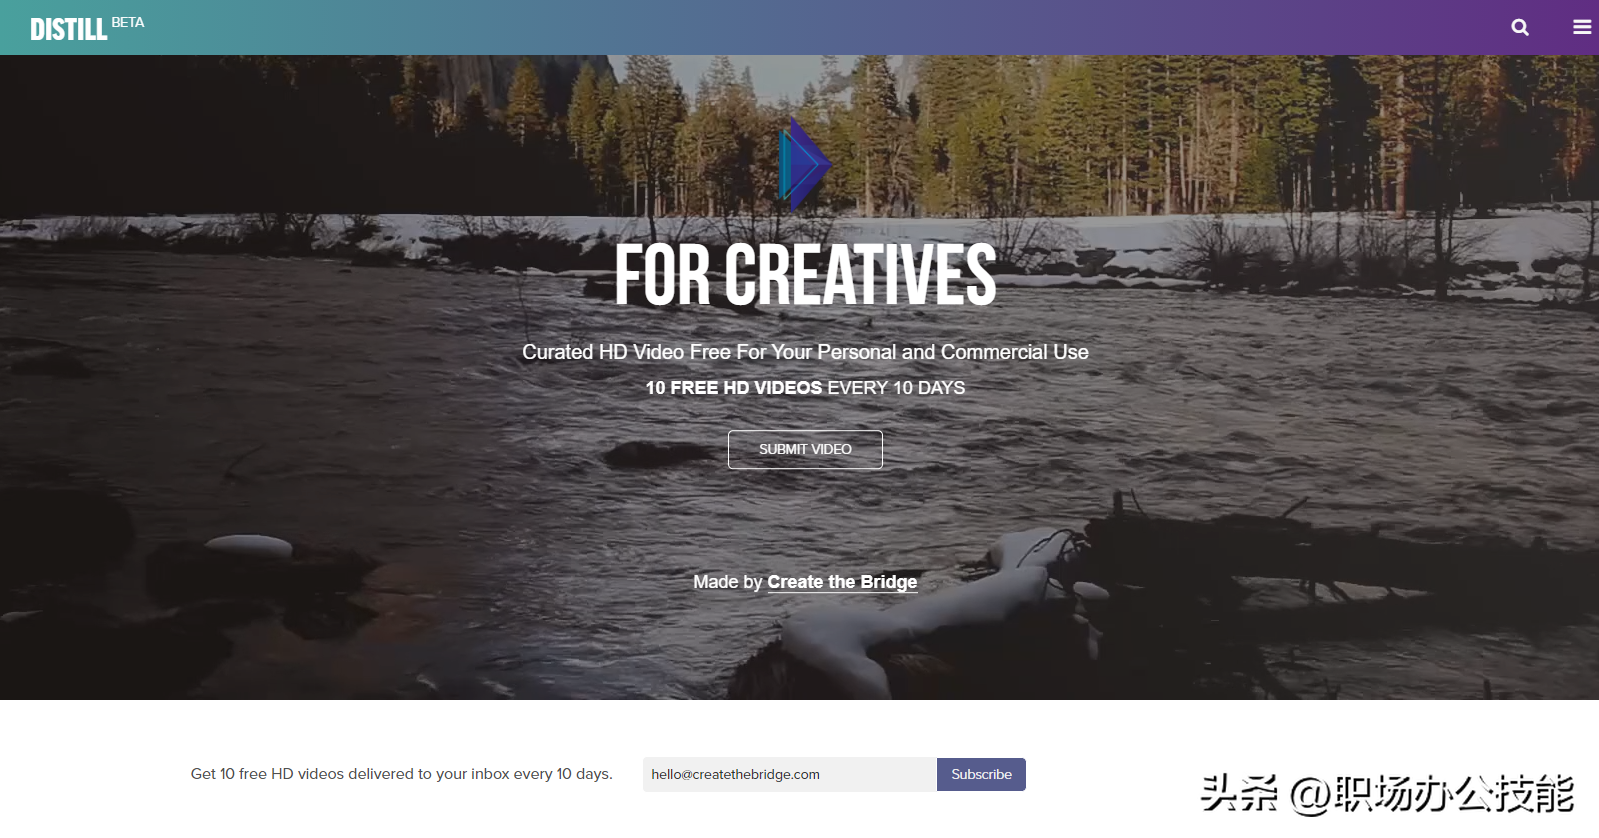Image resolution: width=1599 pixels, height=838 pixels.
Task: Click the snow-capped rock in the river
Action: coord(248,546)
